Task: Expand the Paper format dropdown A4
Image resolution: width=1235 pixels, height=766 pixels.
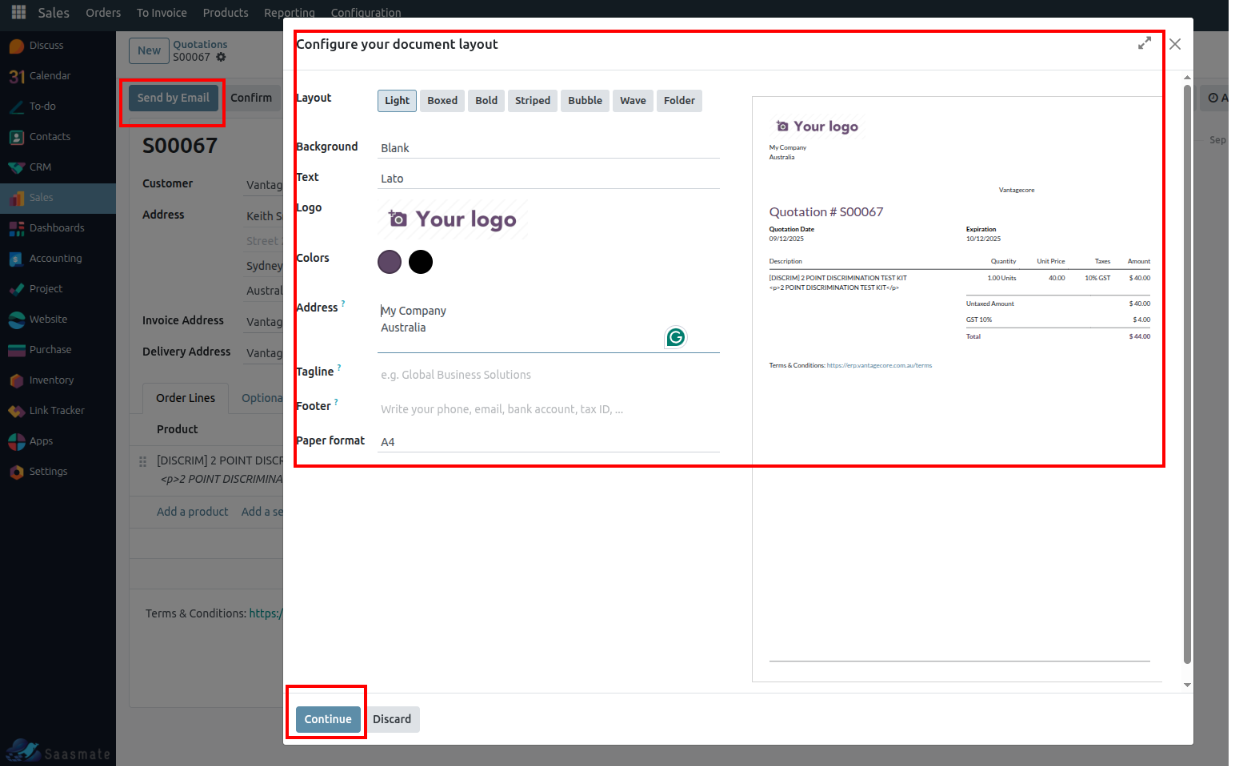Action: coord(547,441)
